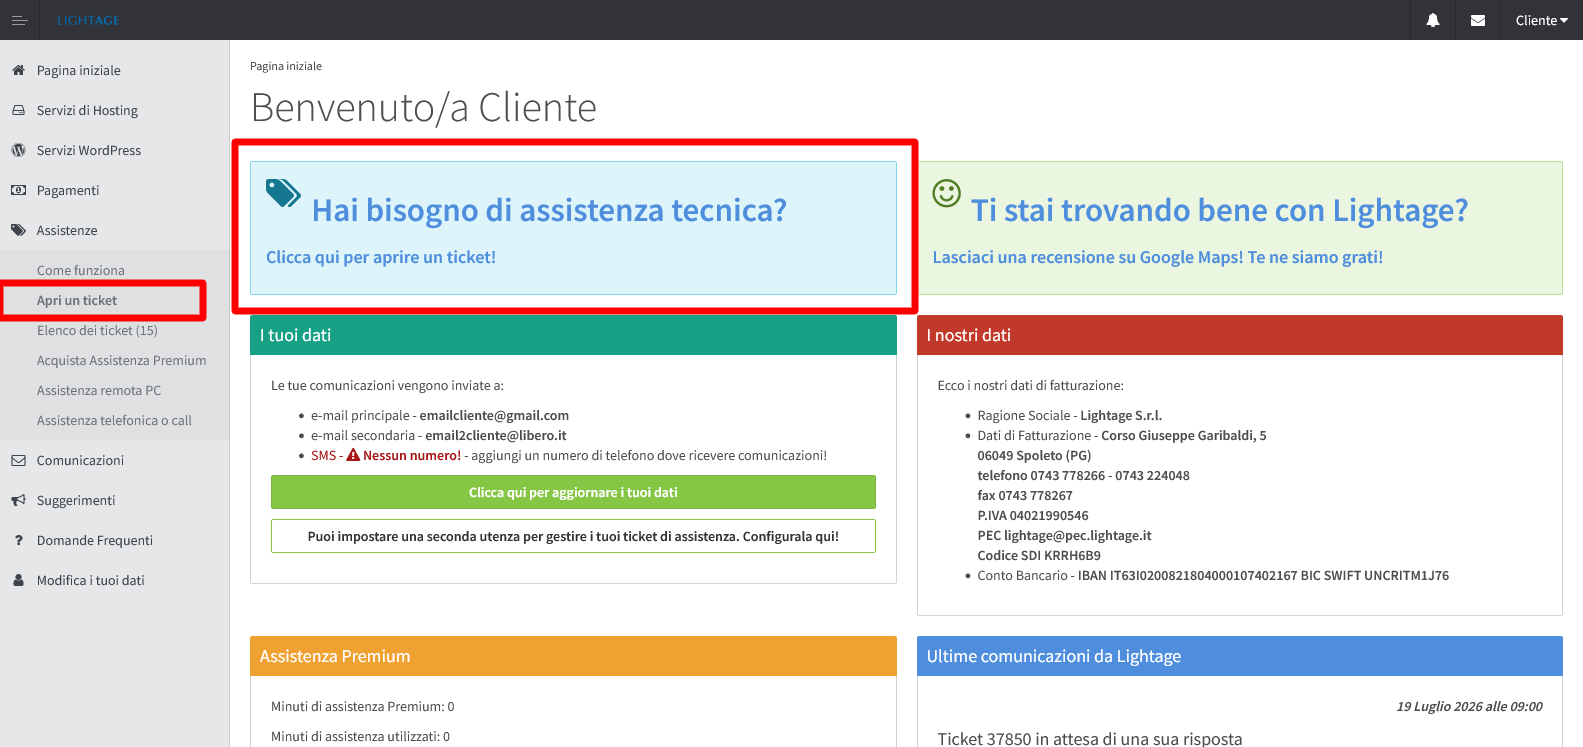Click 'Clicca qui per aprire un ticket!'
The height and width of the screenshot is (747, 1583).
coord(381,257)
